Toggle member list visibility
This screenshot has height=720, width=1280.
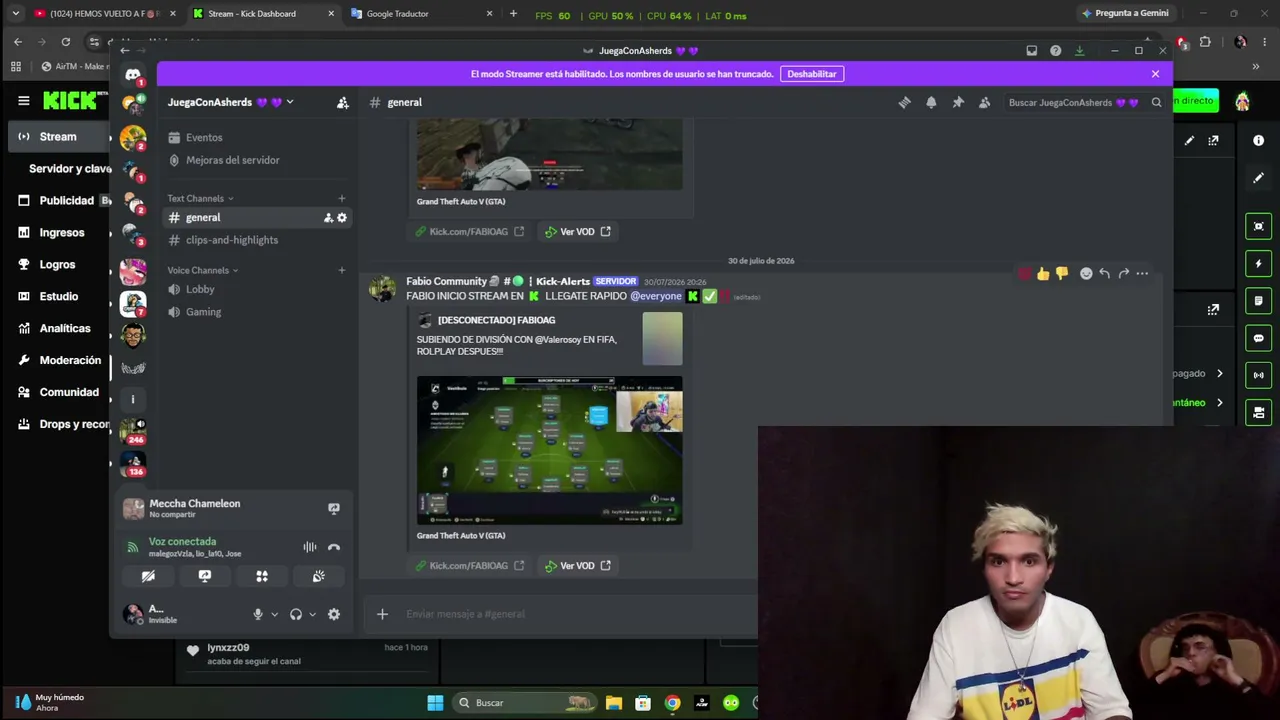pyautogui.click(x=984, y=102)
